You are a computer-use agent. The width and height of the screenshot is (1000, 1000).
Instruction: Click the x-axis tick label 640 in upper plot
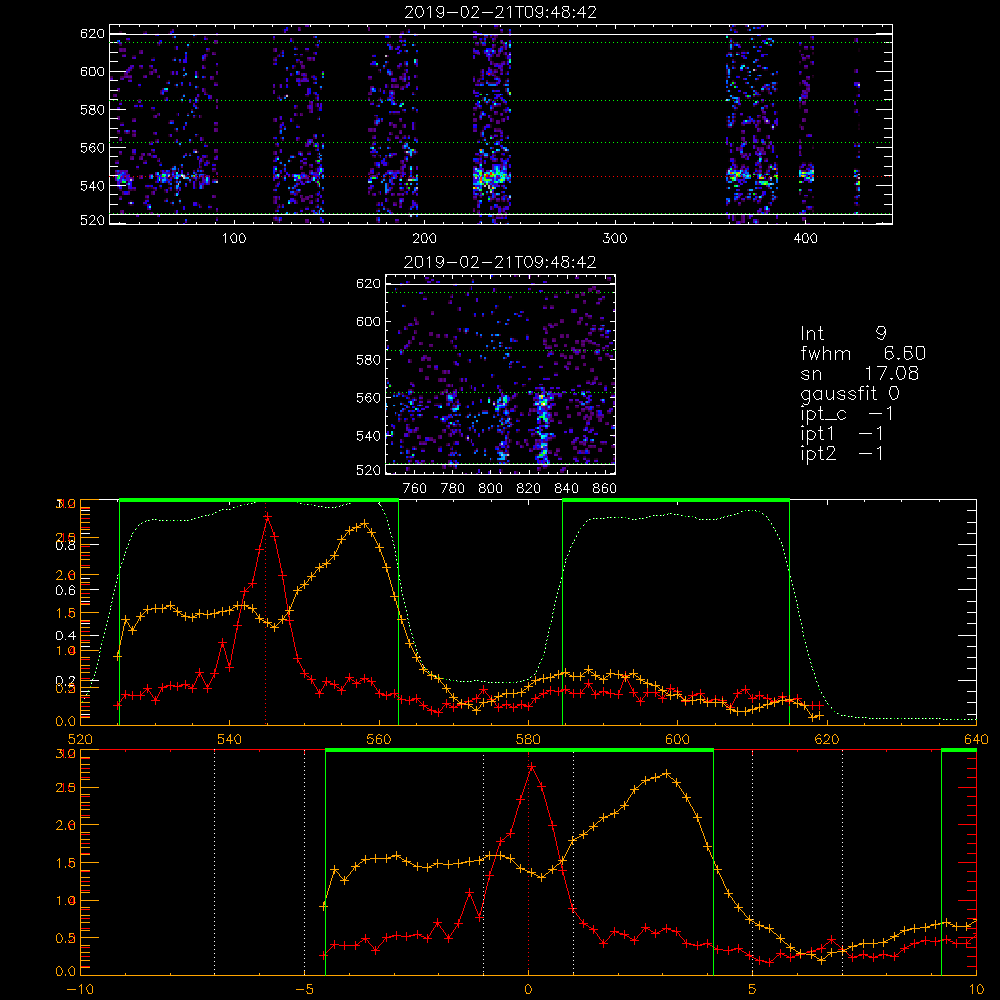click(x=976, y=739)
